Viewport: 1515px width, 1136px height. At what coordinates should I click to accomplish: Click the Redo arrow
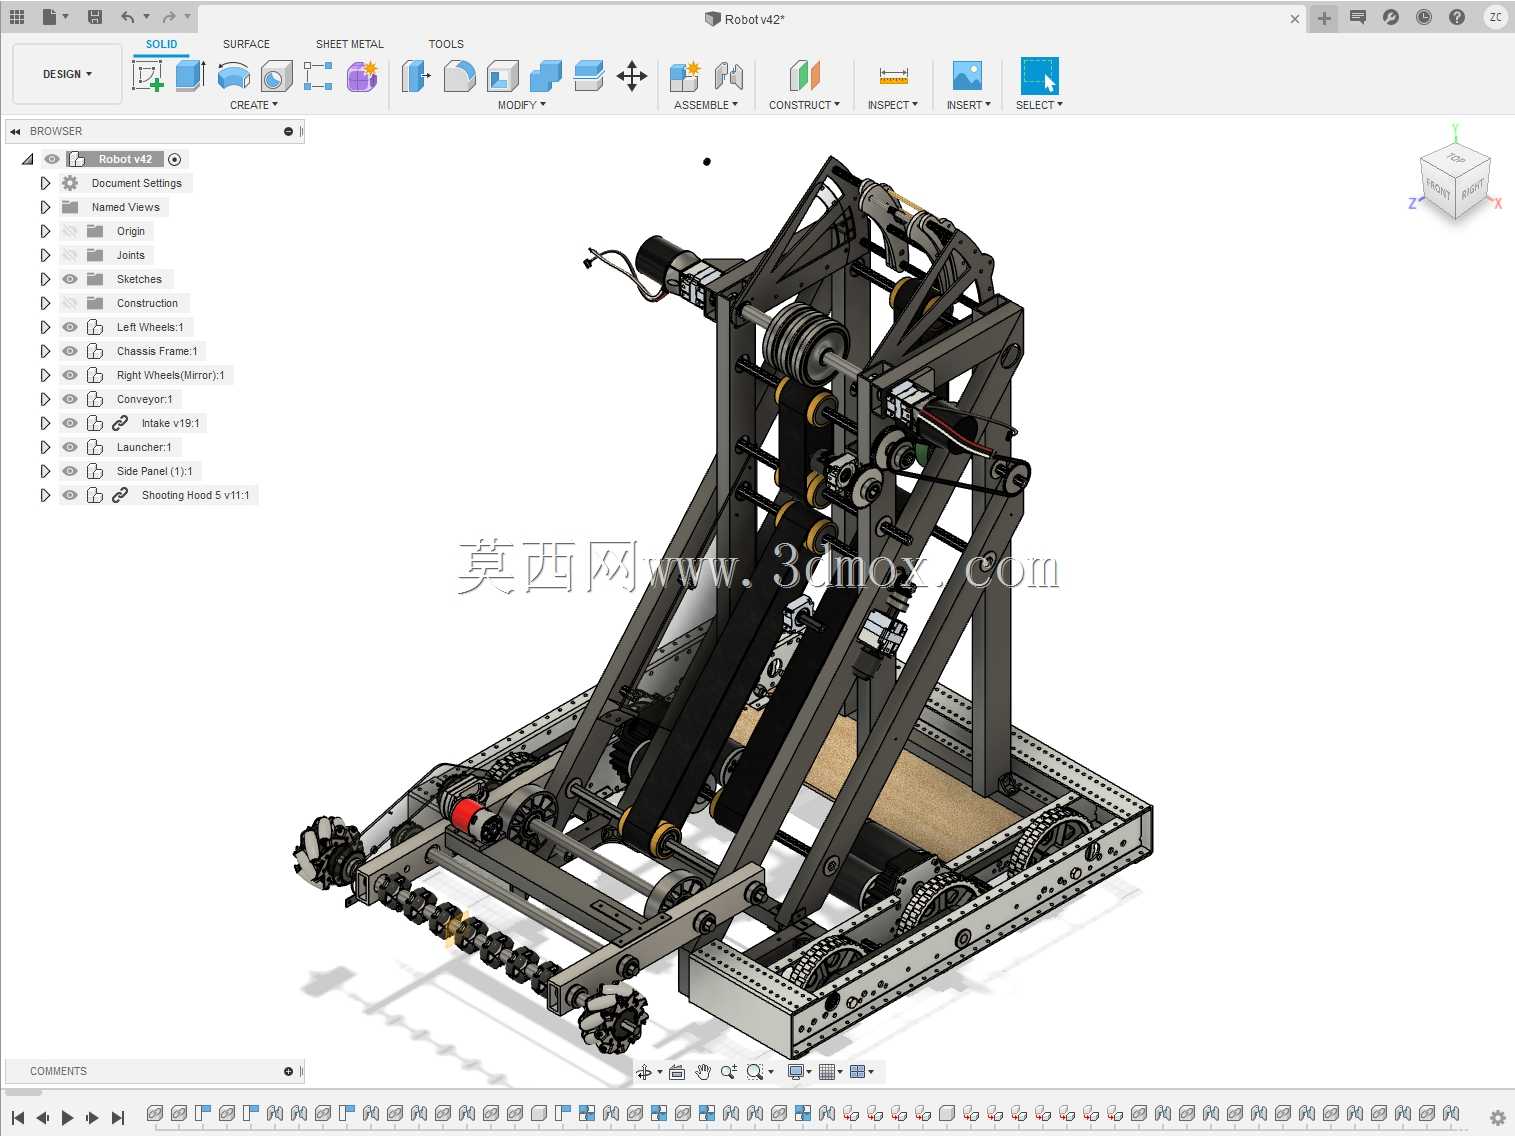168,17
